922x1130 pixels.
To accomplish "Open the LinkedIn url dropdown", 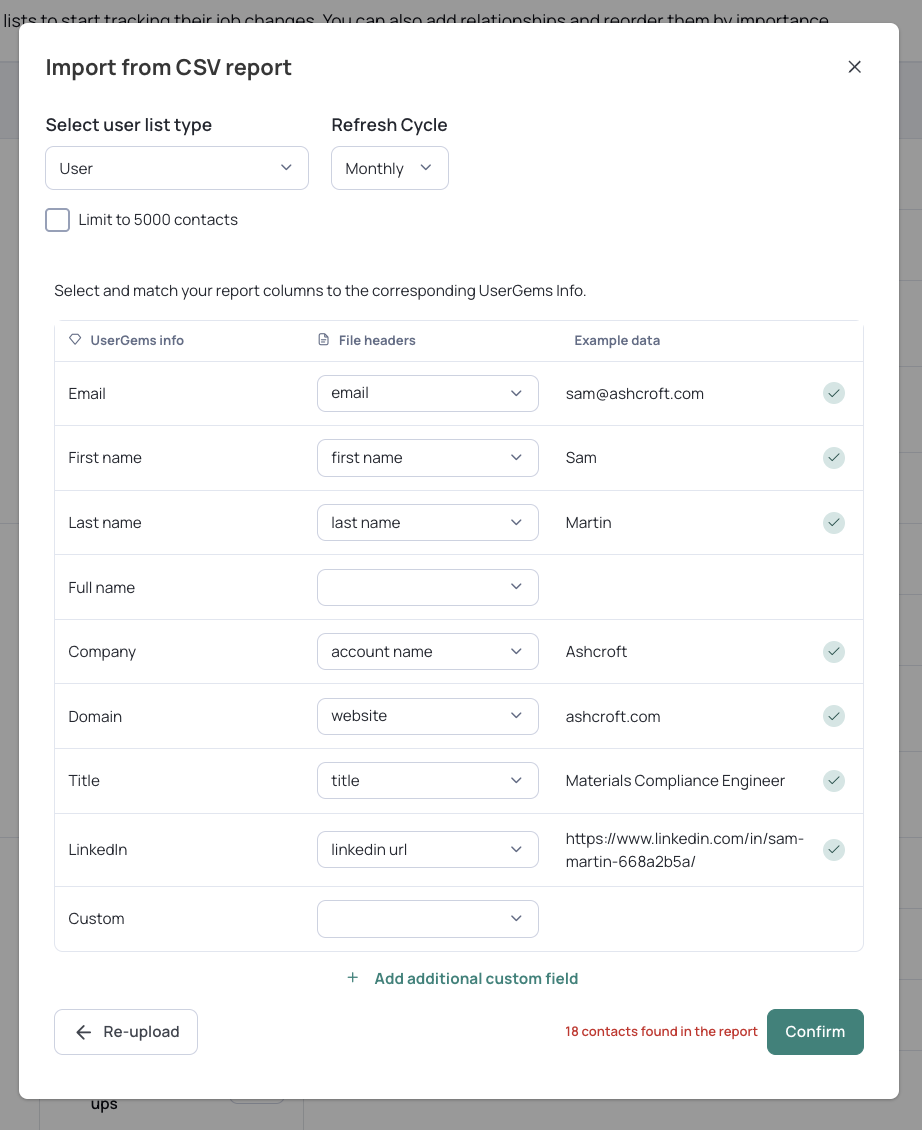I will [427, 850].
